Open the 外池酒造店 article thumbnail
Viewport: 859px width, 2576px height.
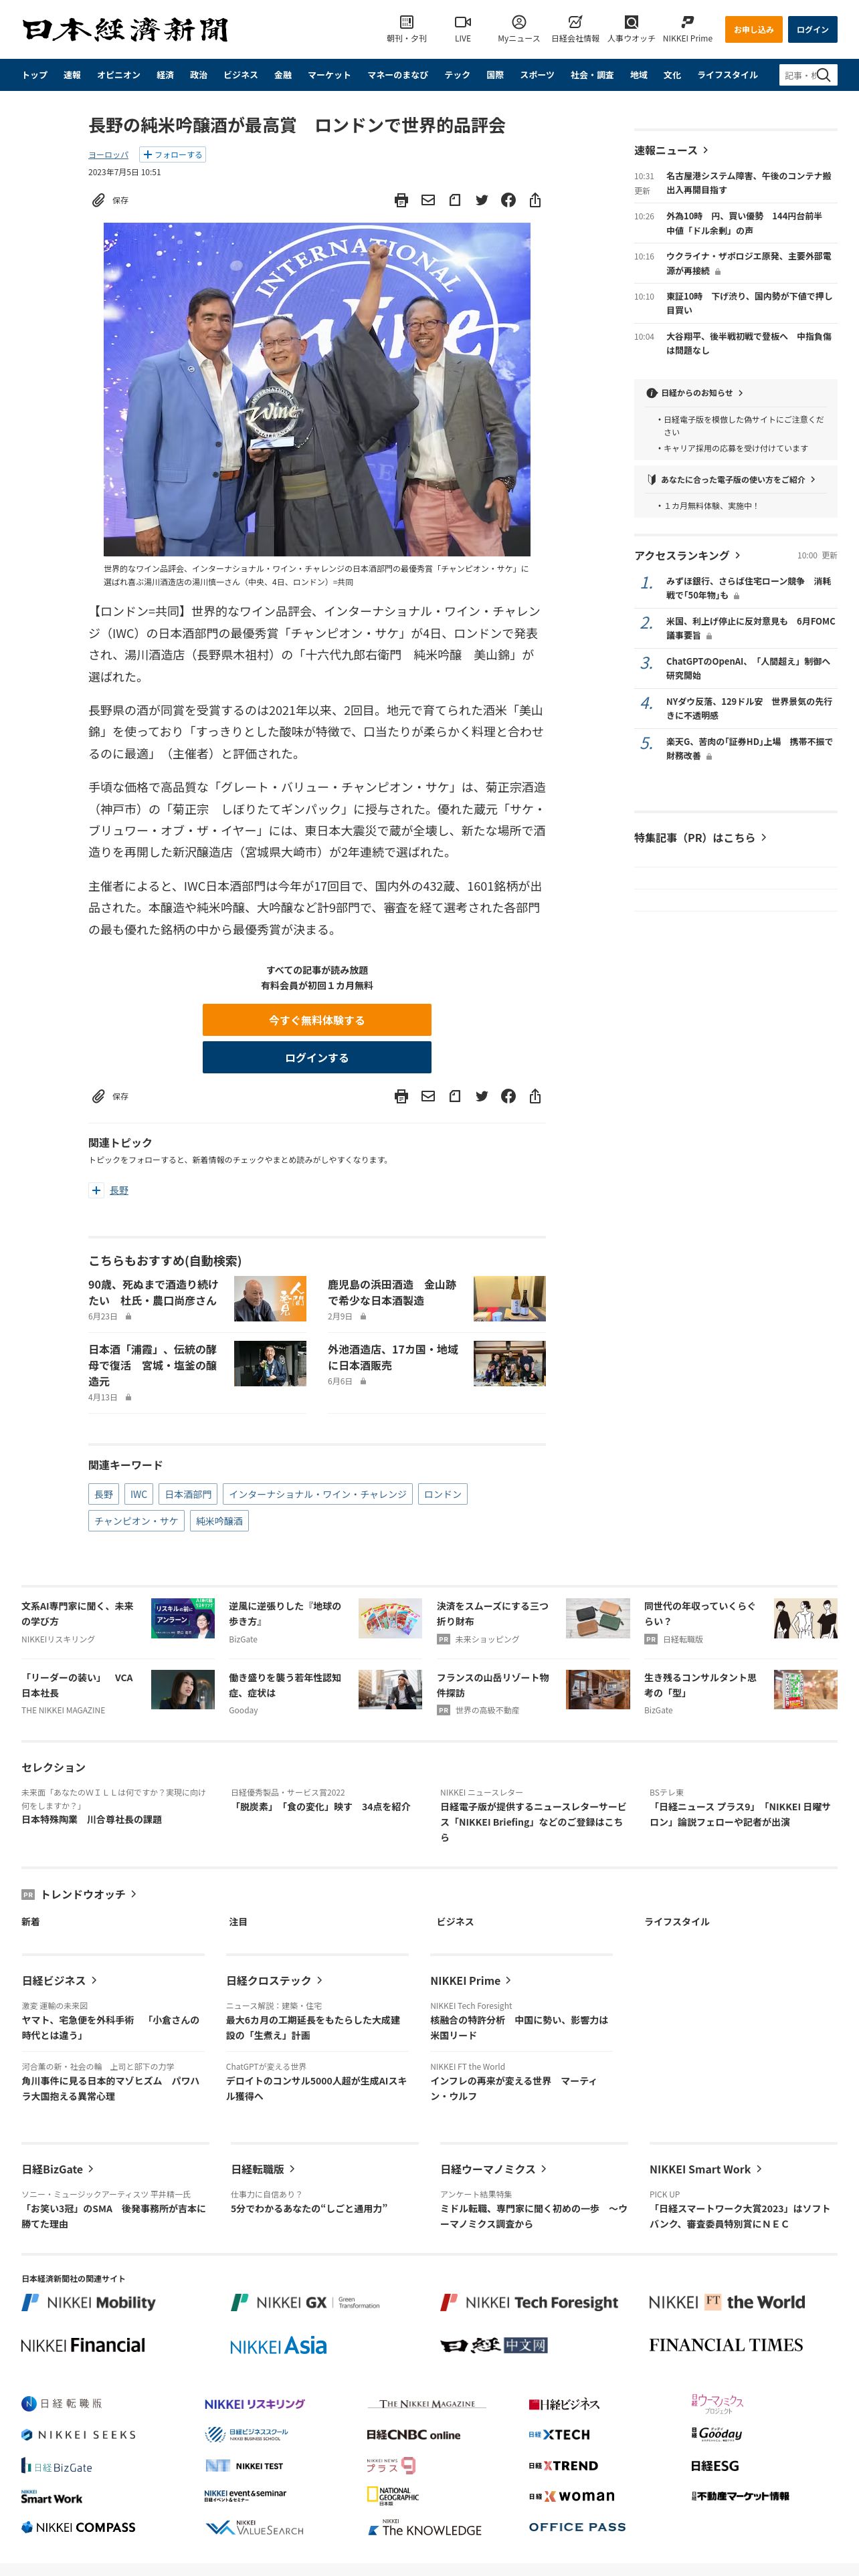click(x=509, y=1364)
